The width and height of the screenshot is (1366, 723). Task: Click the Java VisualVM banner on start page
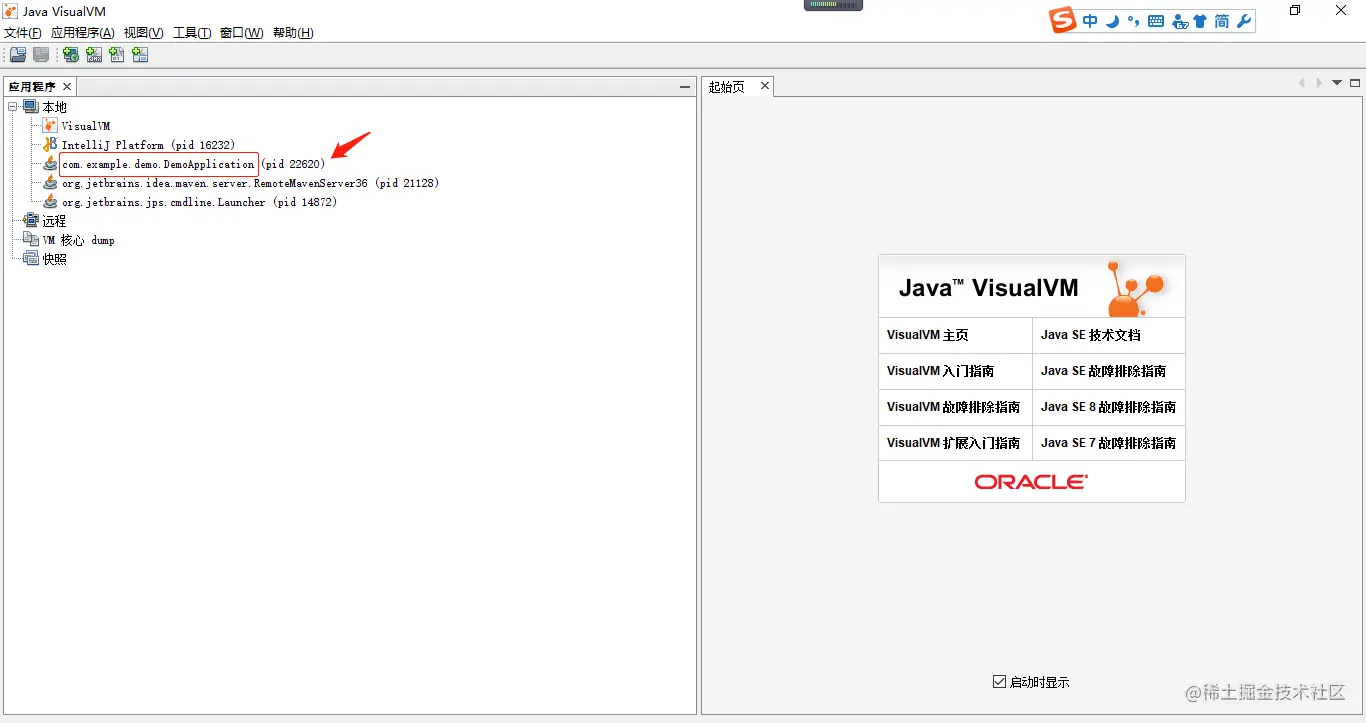pyautogui.click(x=1032, y=286)
